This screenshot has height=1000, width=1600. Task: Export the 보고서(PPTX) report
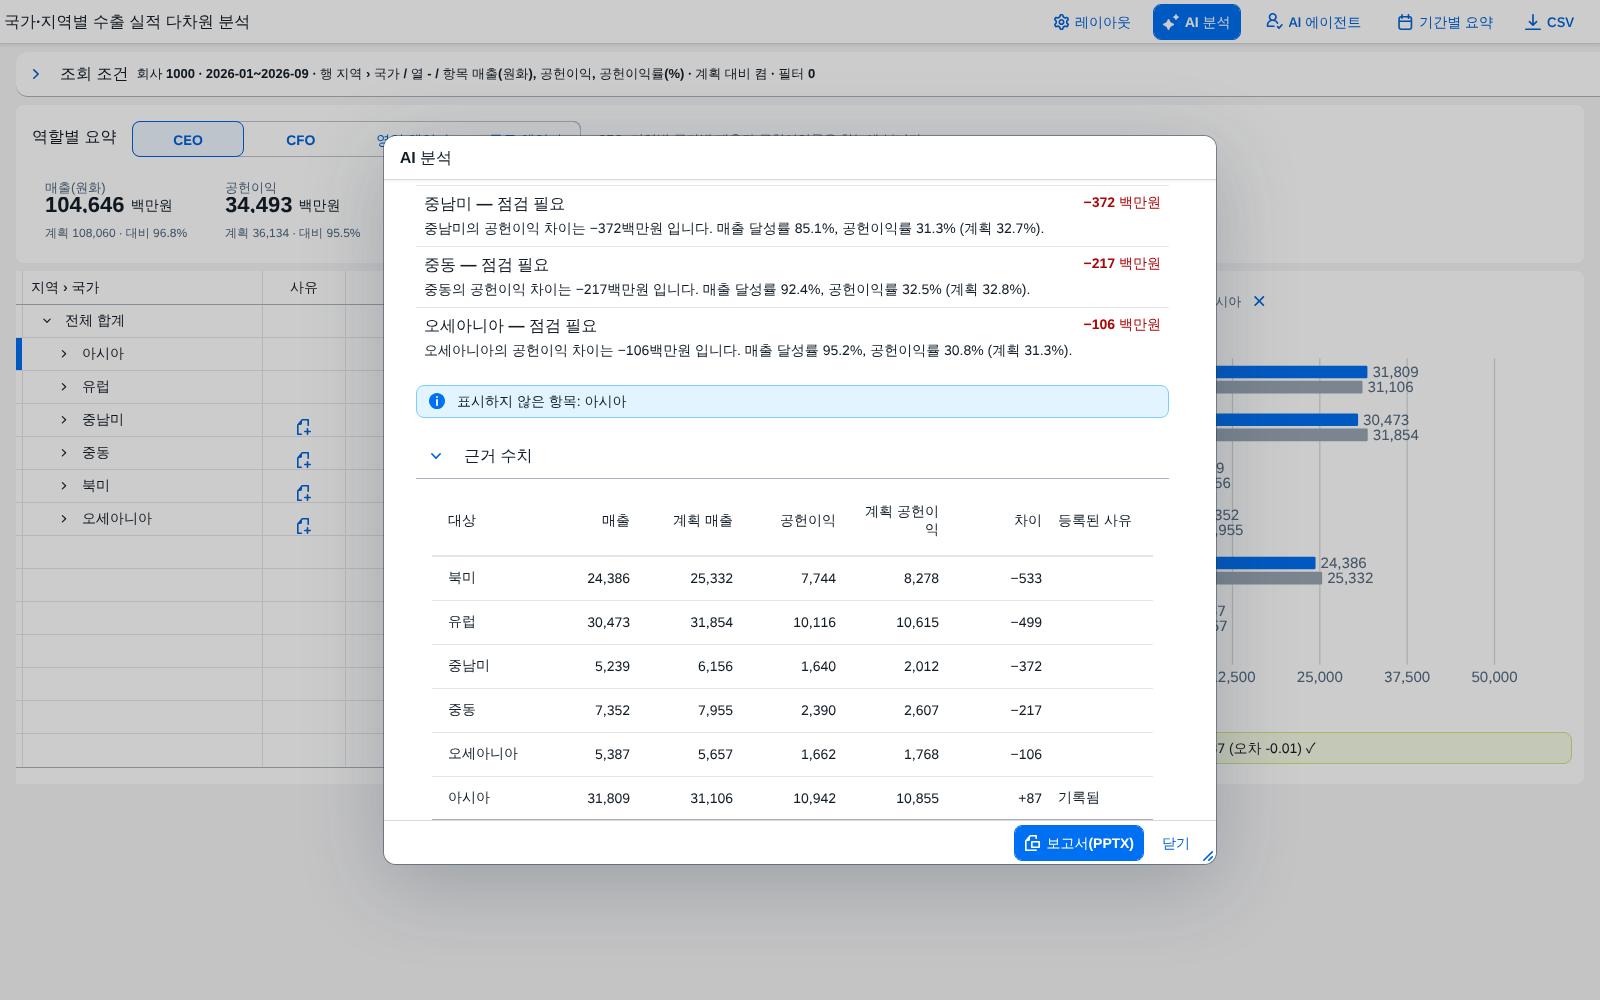[x=1078, y=843]
